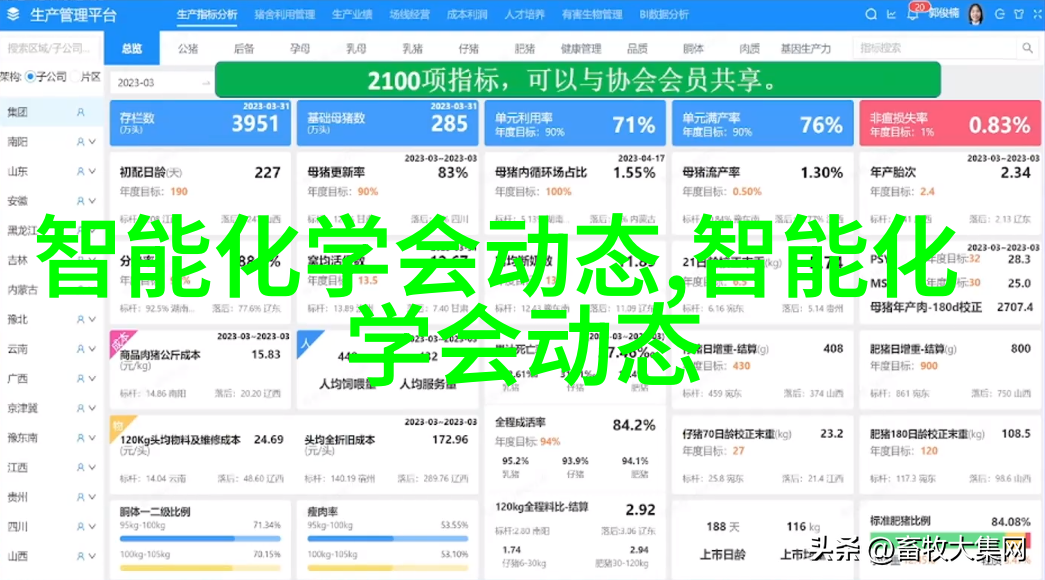1045x580 pixels.
Task: Click the 用户 name 郭俊楠
Action: [944, 13]
